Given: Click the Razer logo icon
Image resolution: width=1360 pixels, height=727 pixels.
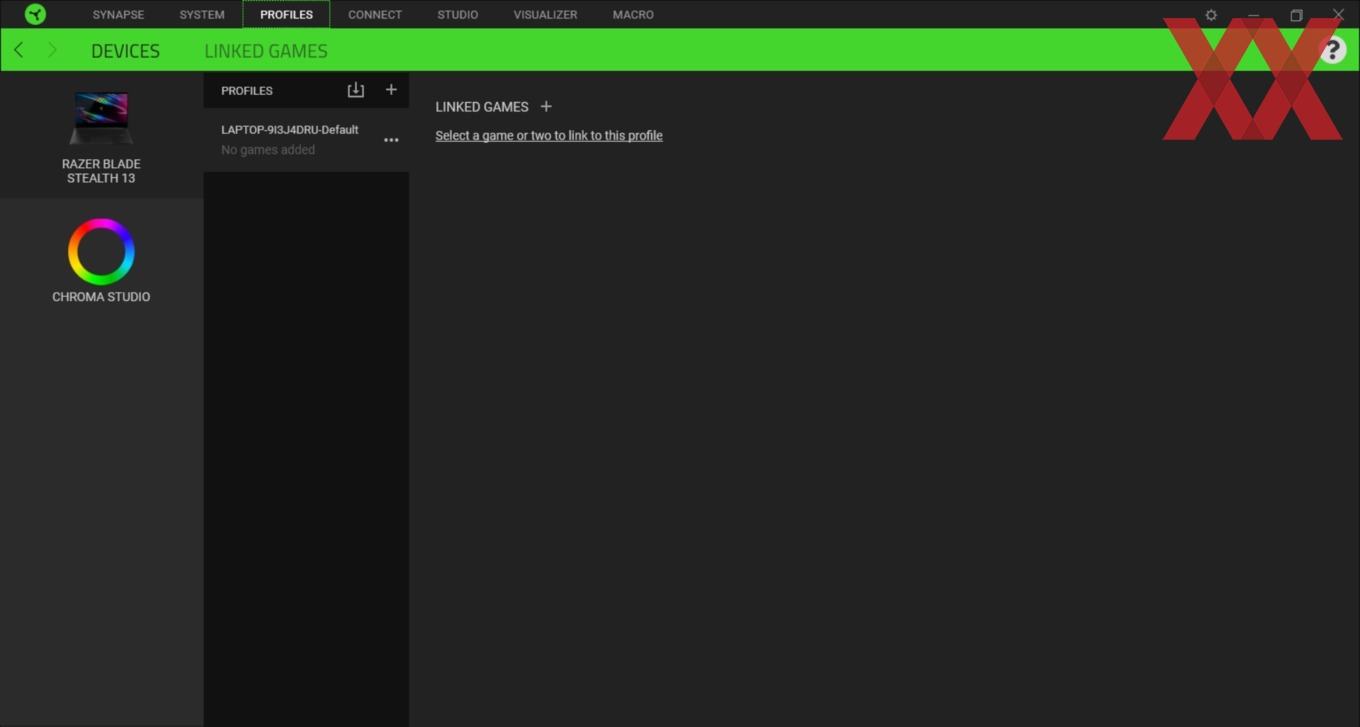Looking at the screenshot, I should pyautogui.click(x=35, y=14).
